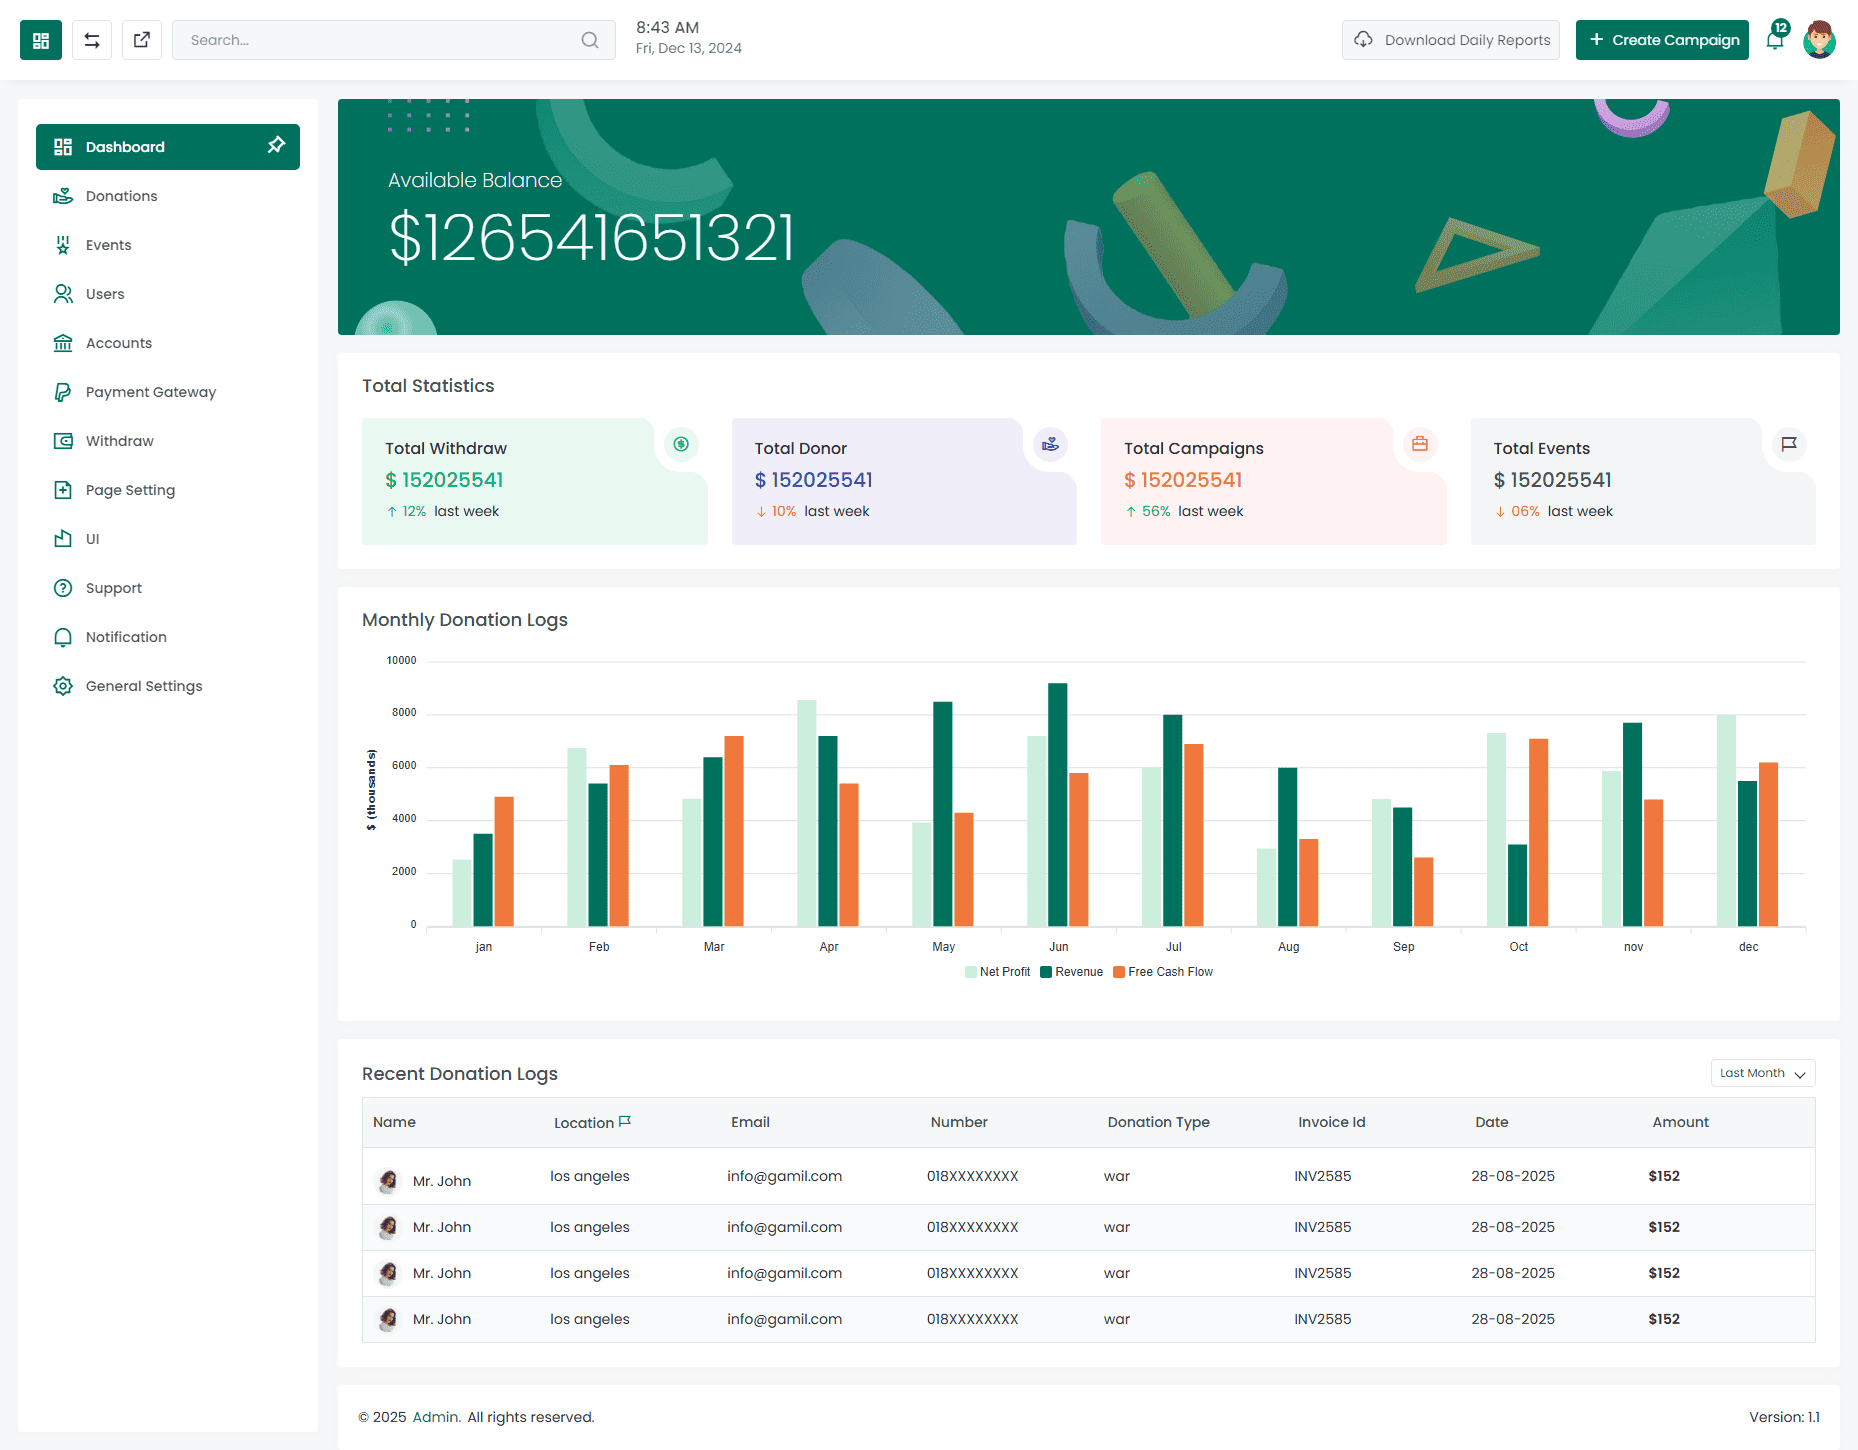
Task: Toggle Net Profit legend swatch in chart
Action: coord(971,972)
